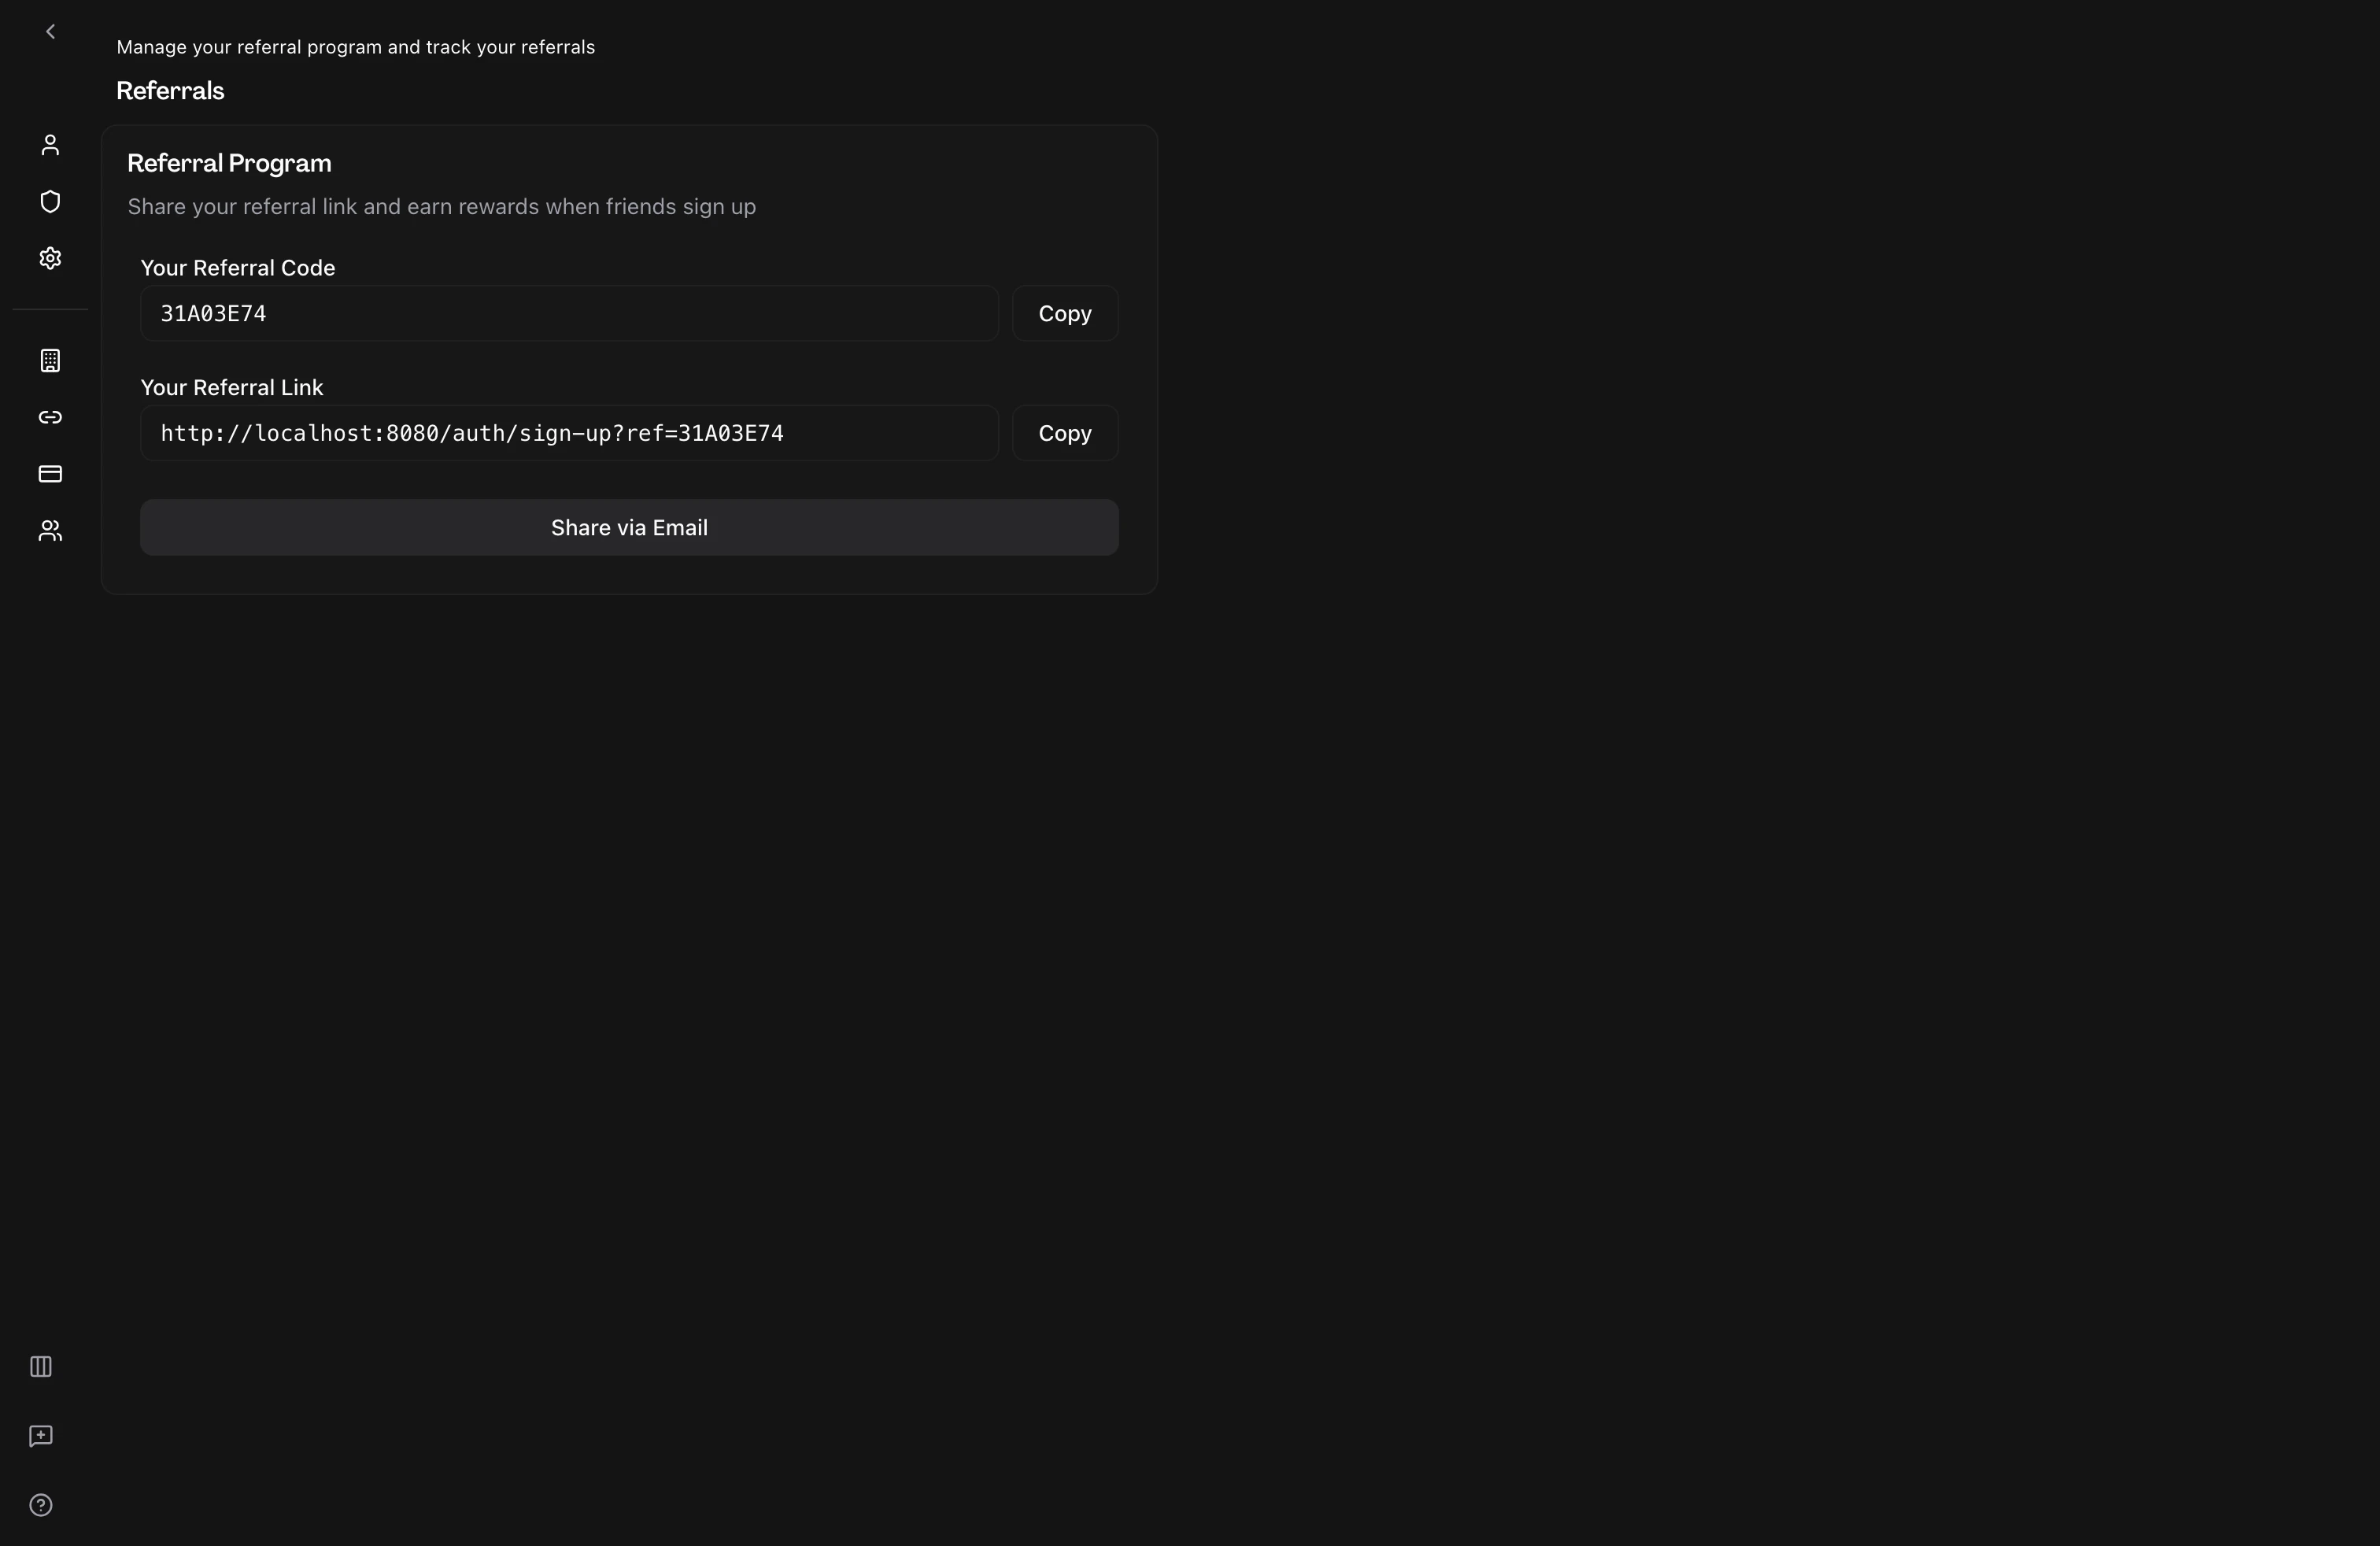Open the organization building icon
Viewport: 2380px width, 1546px height.
50,360
